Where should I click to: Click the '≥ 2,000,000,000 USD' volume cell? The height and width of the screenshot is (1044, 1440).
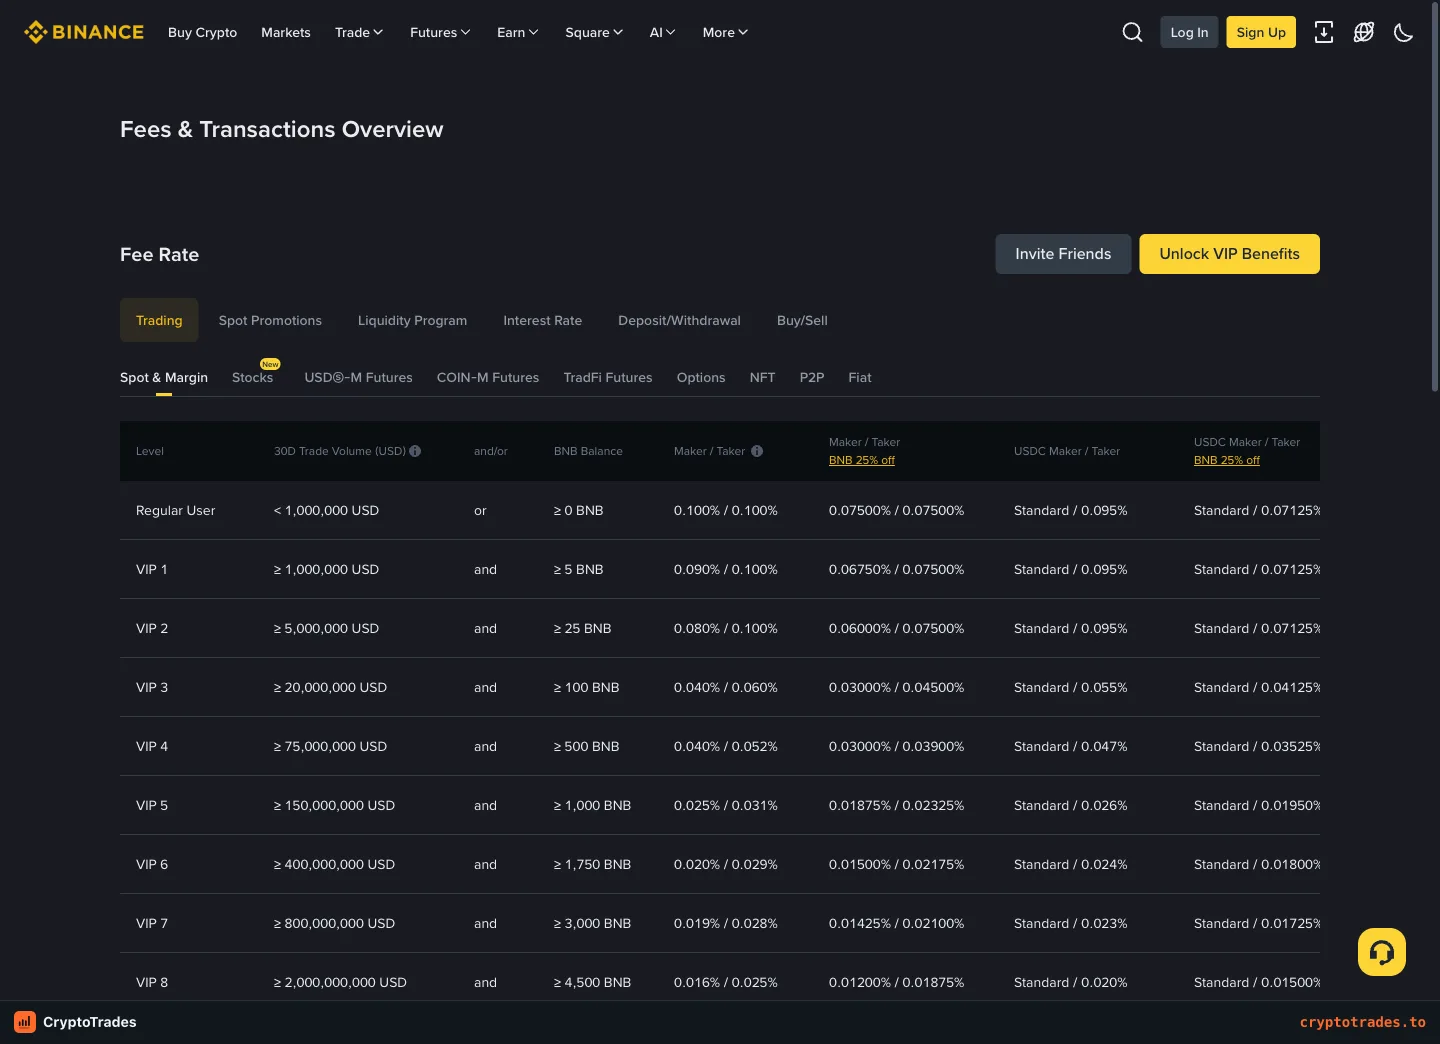340,982
